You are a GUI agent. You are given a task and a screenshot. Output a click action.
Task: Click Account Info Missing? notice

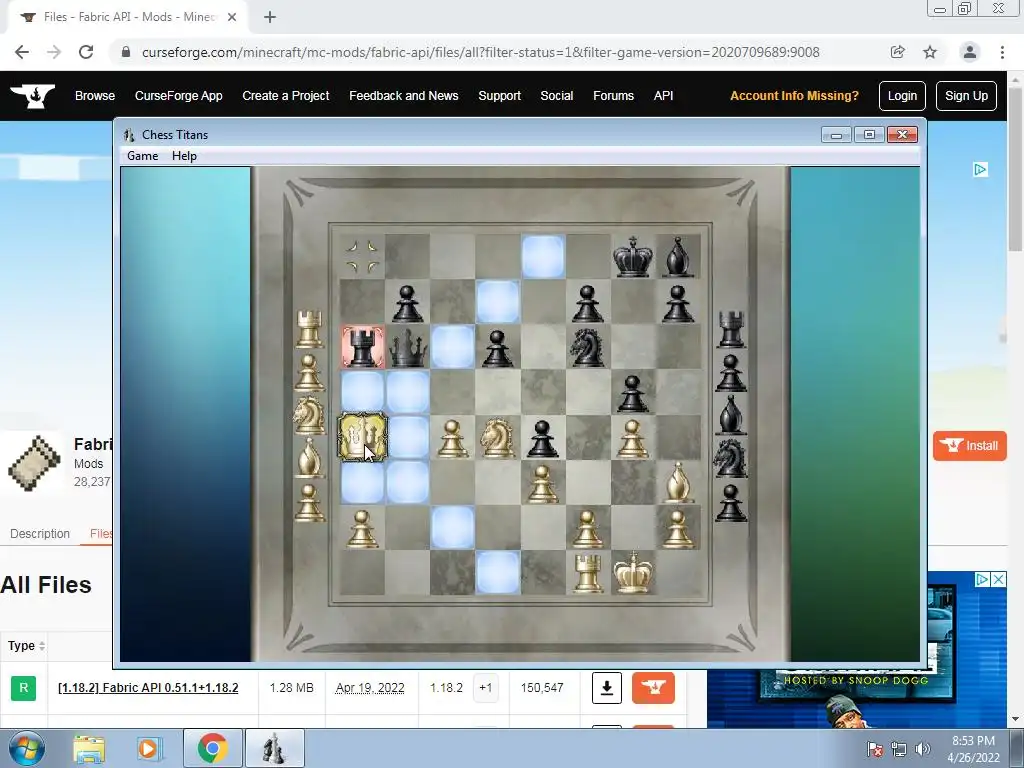[794, 96]
